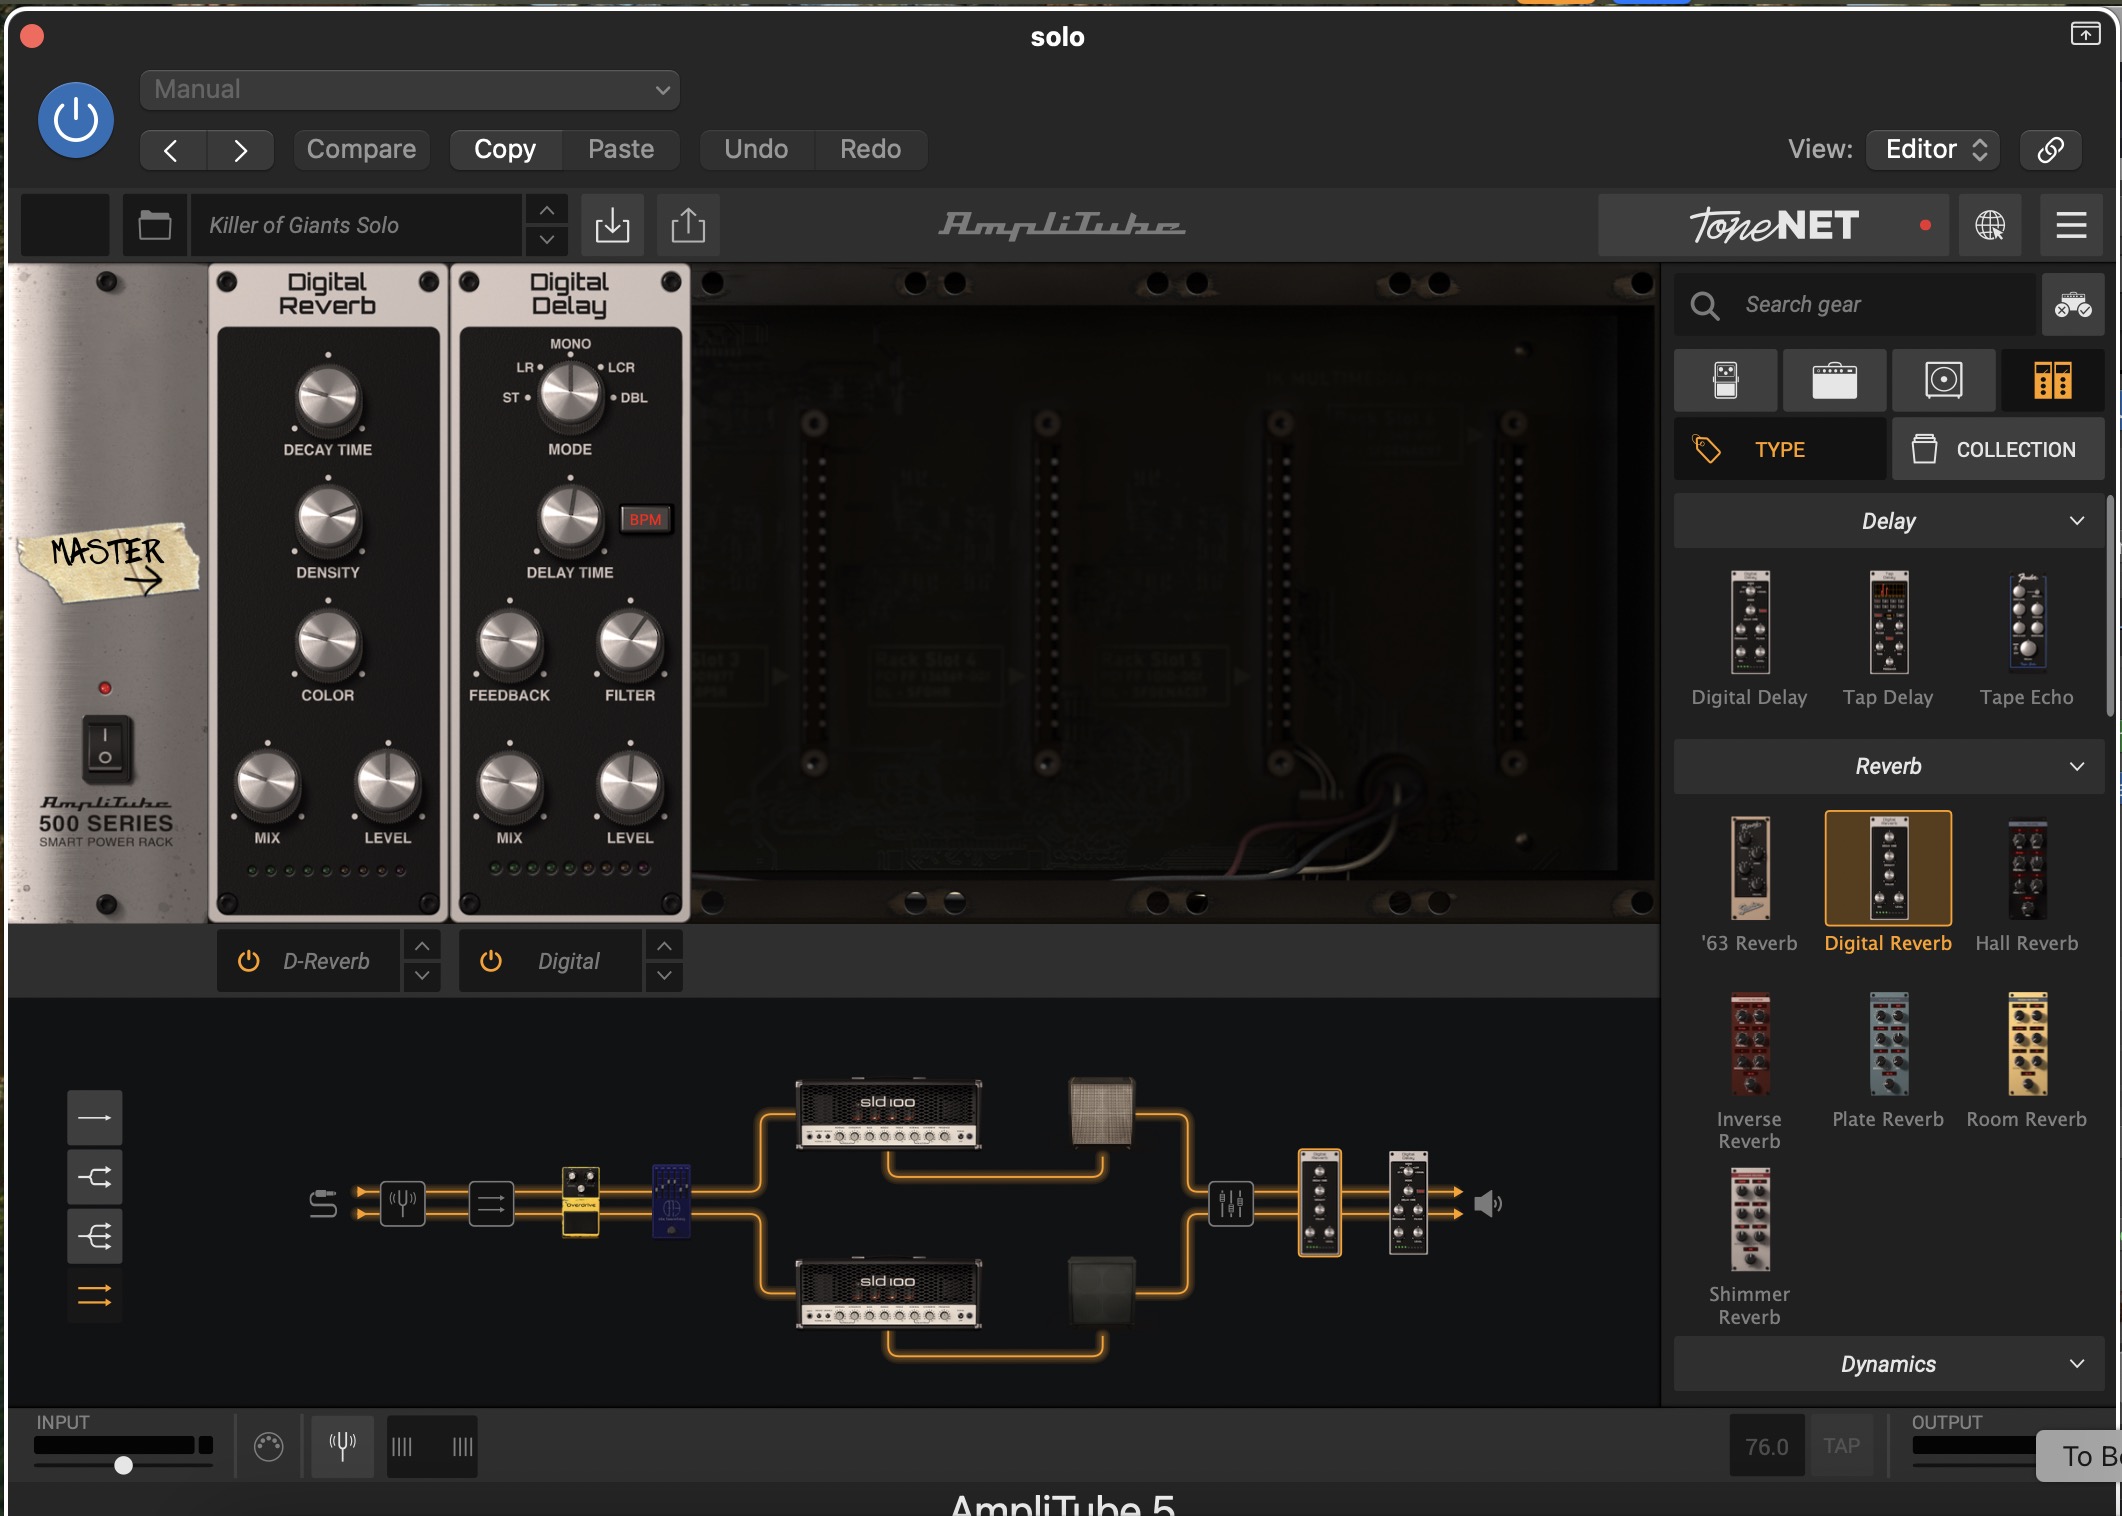Select single serial signal chain routing
This screenshot has width=2122, height=1516.
click(x=95, y=1117)
